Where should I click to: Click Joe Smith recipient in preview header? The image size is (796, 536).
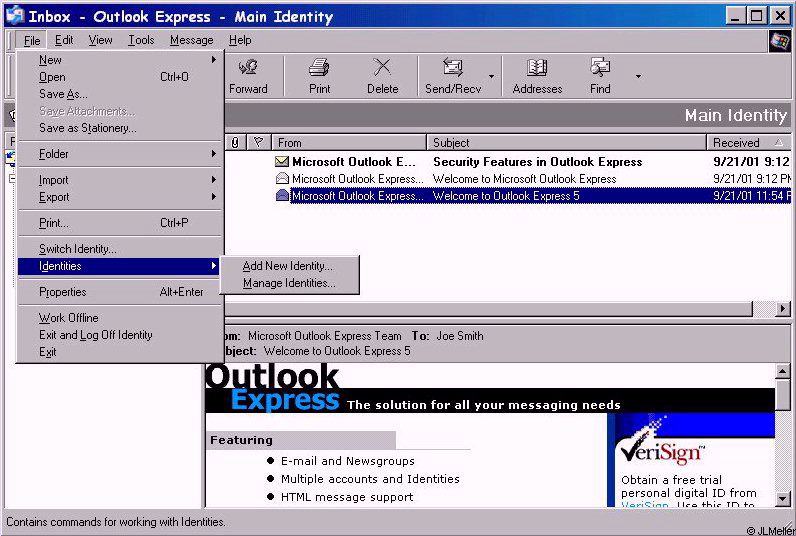460,336
